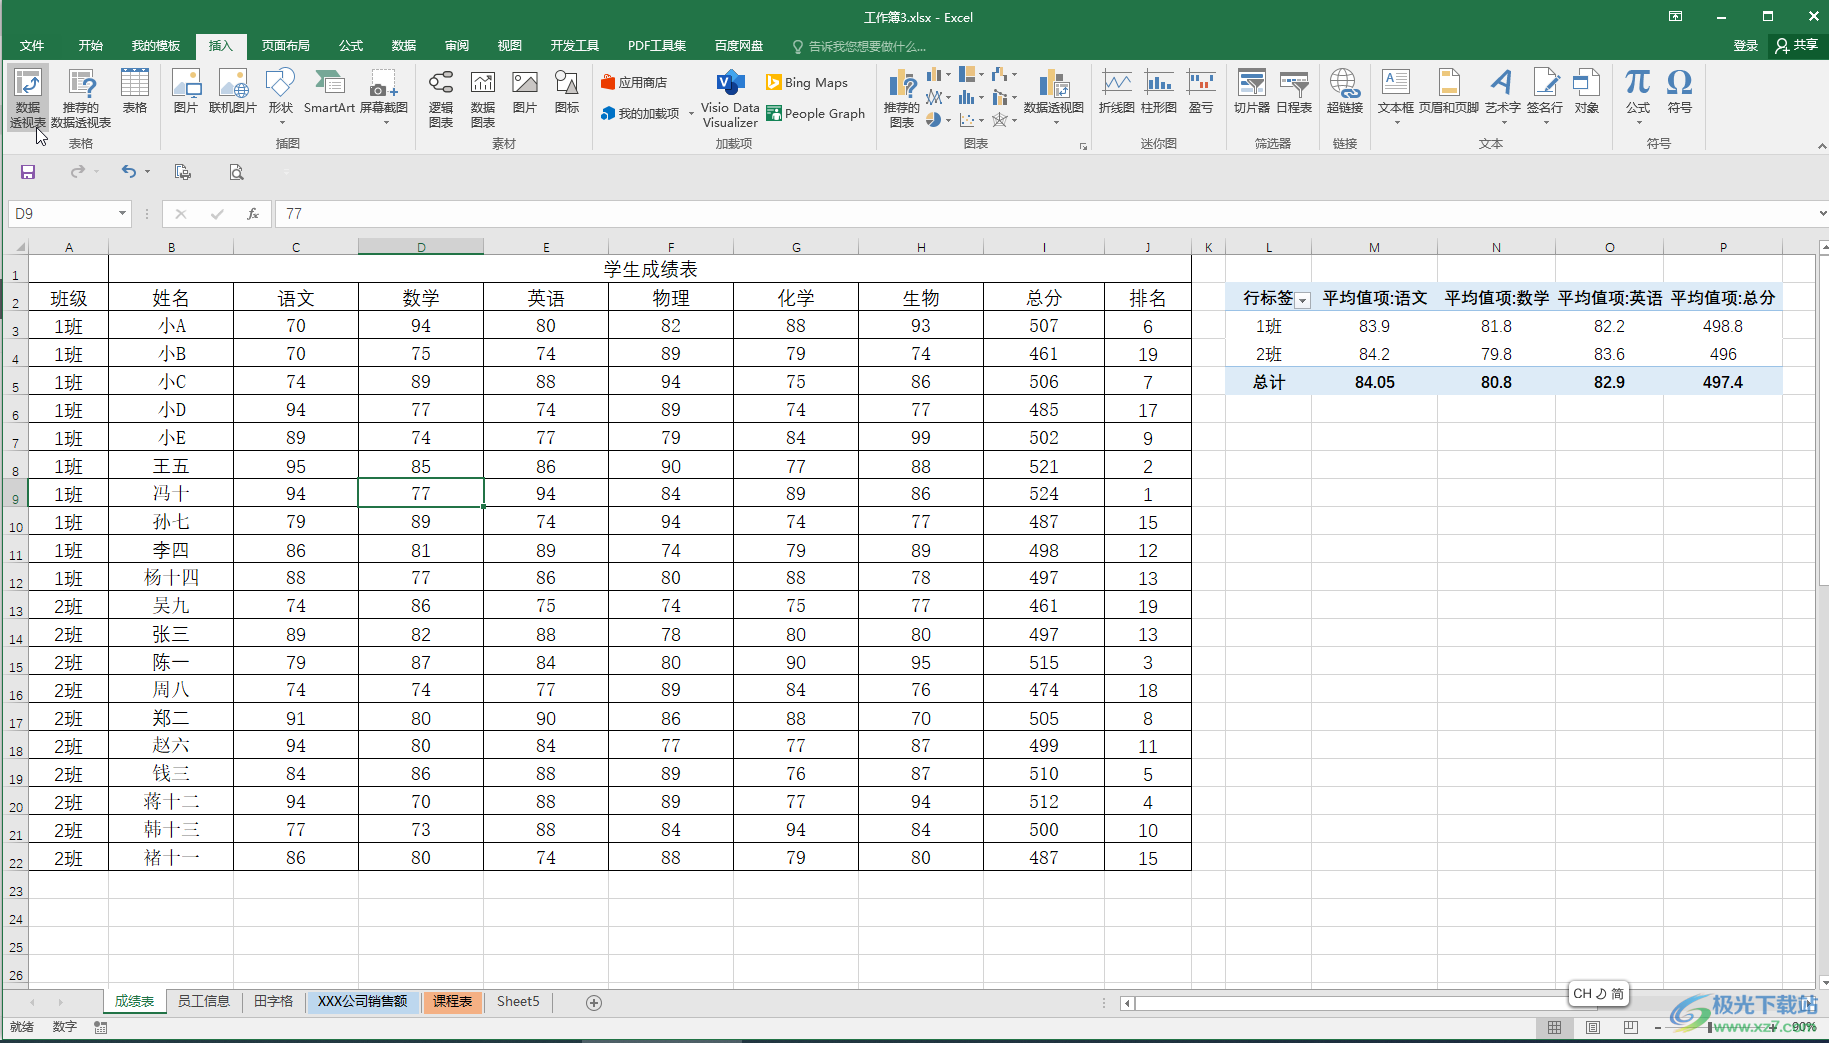
Task: Insert a Table (表格) from ribbon
Action: click(x=135, y=91)
